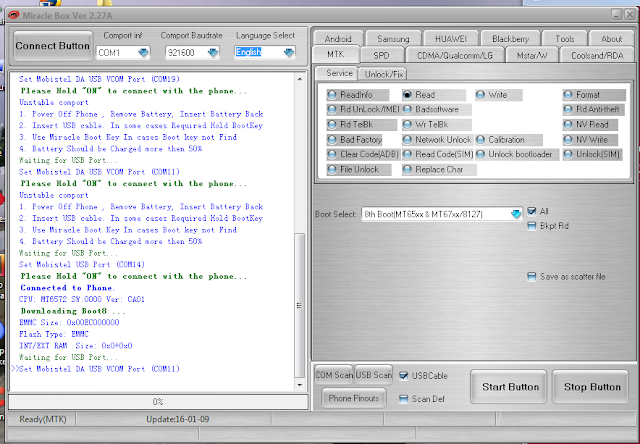Click the log scrollbar down arrow
The height and width of the screenshot is (444, 640).
[300, 385]
